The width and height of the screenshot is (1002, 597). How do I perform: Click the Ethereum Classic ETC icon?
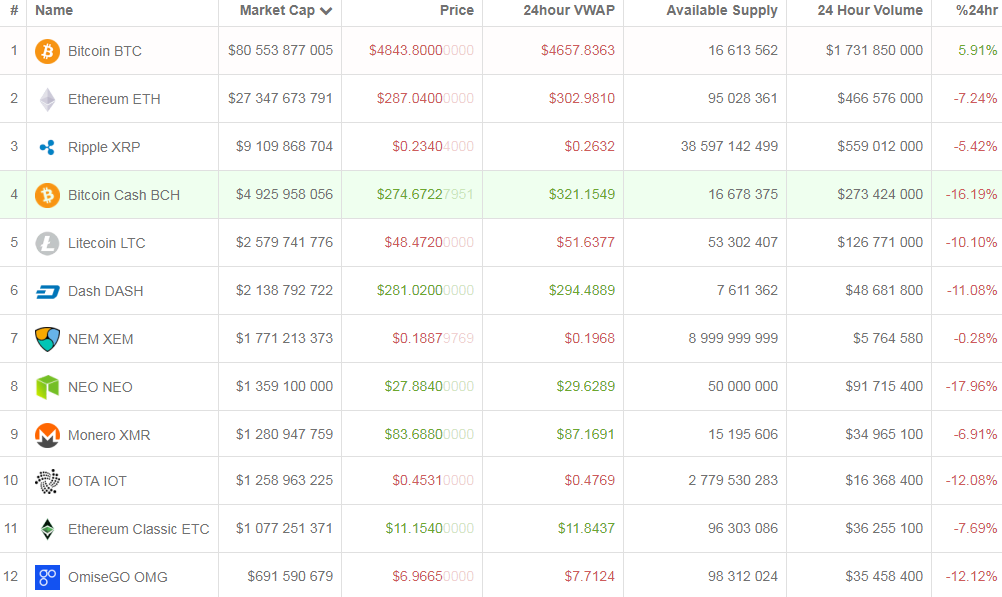(47, 529)
